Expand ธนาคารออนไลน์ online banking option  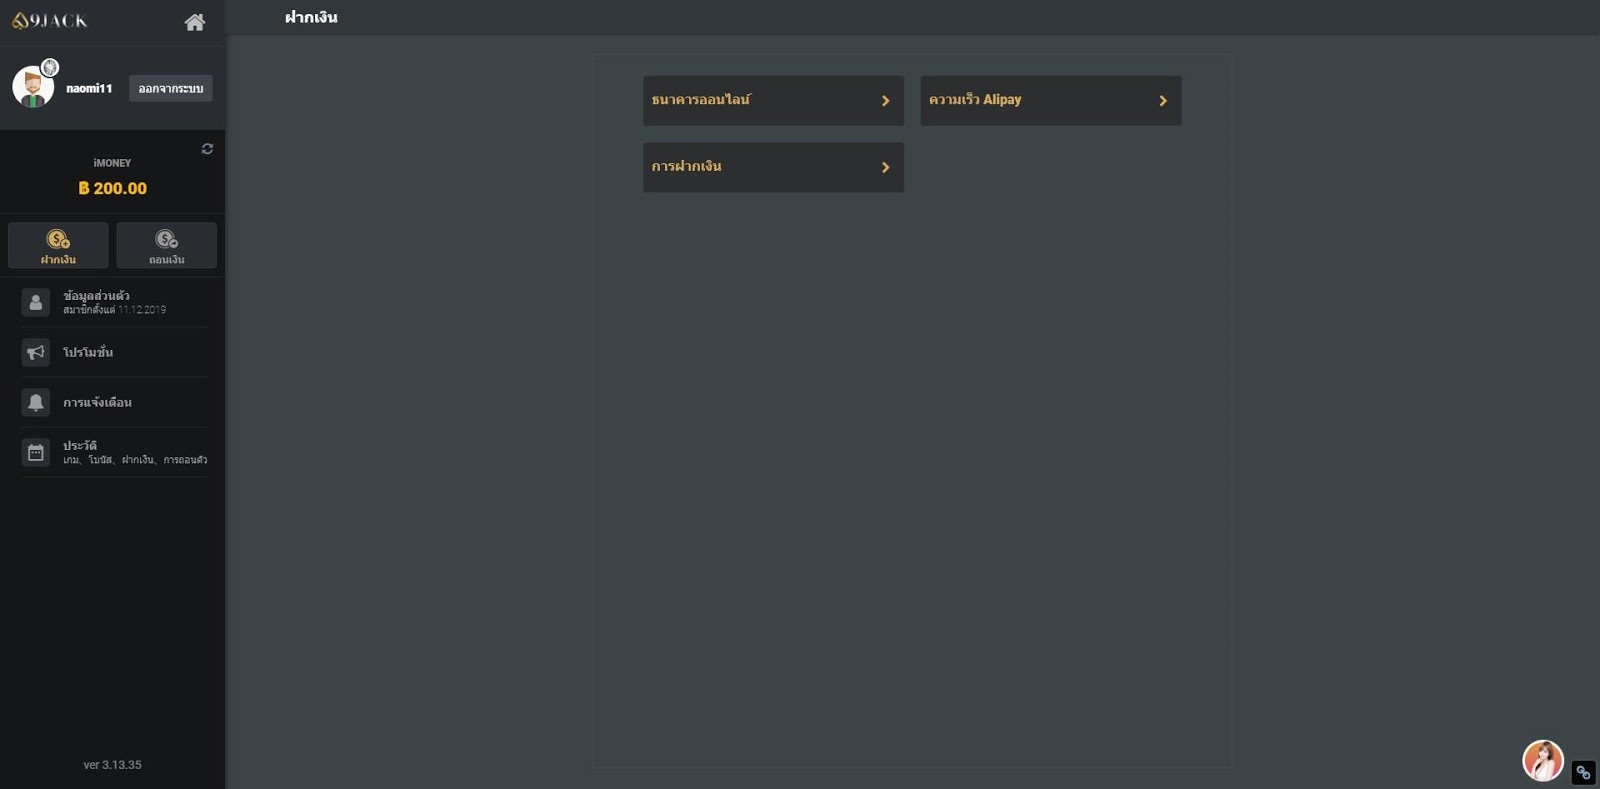tap(773, 100)
